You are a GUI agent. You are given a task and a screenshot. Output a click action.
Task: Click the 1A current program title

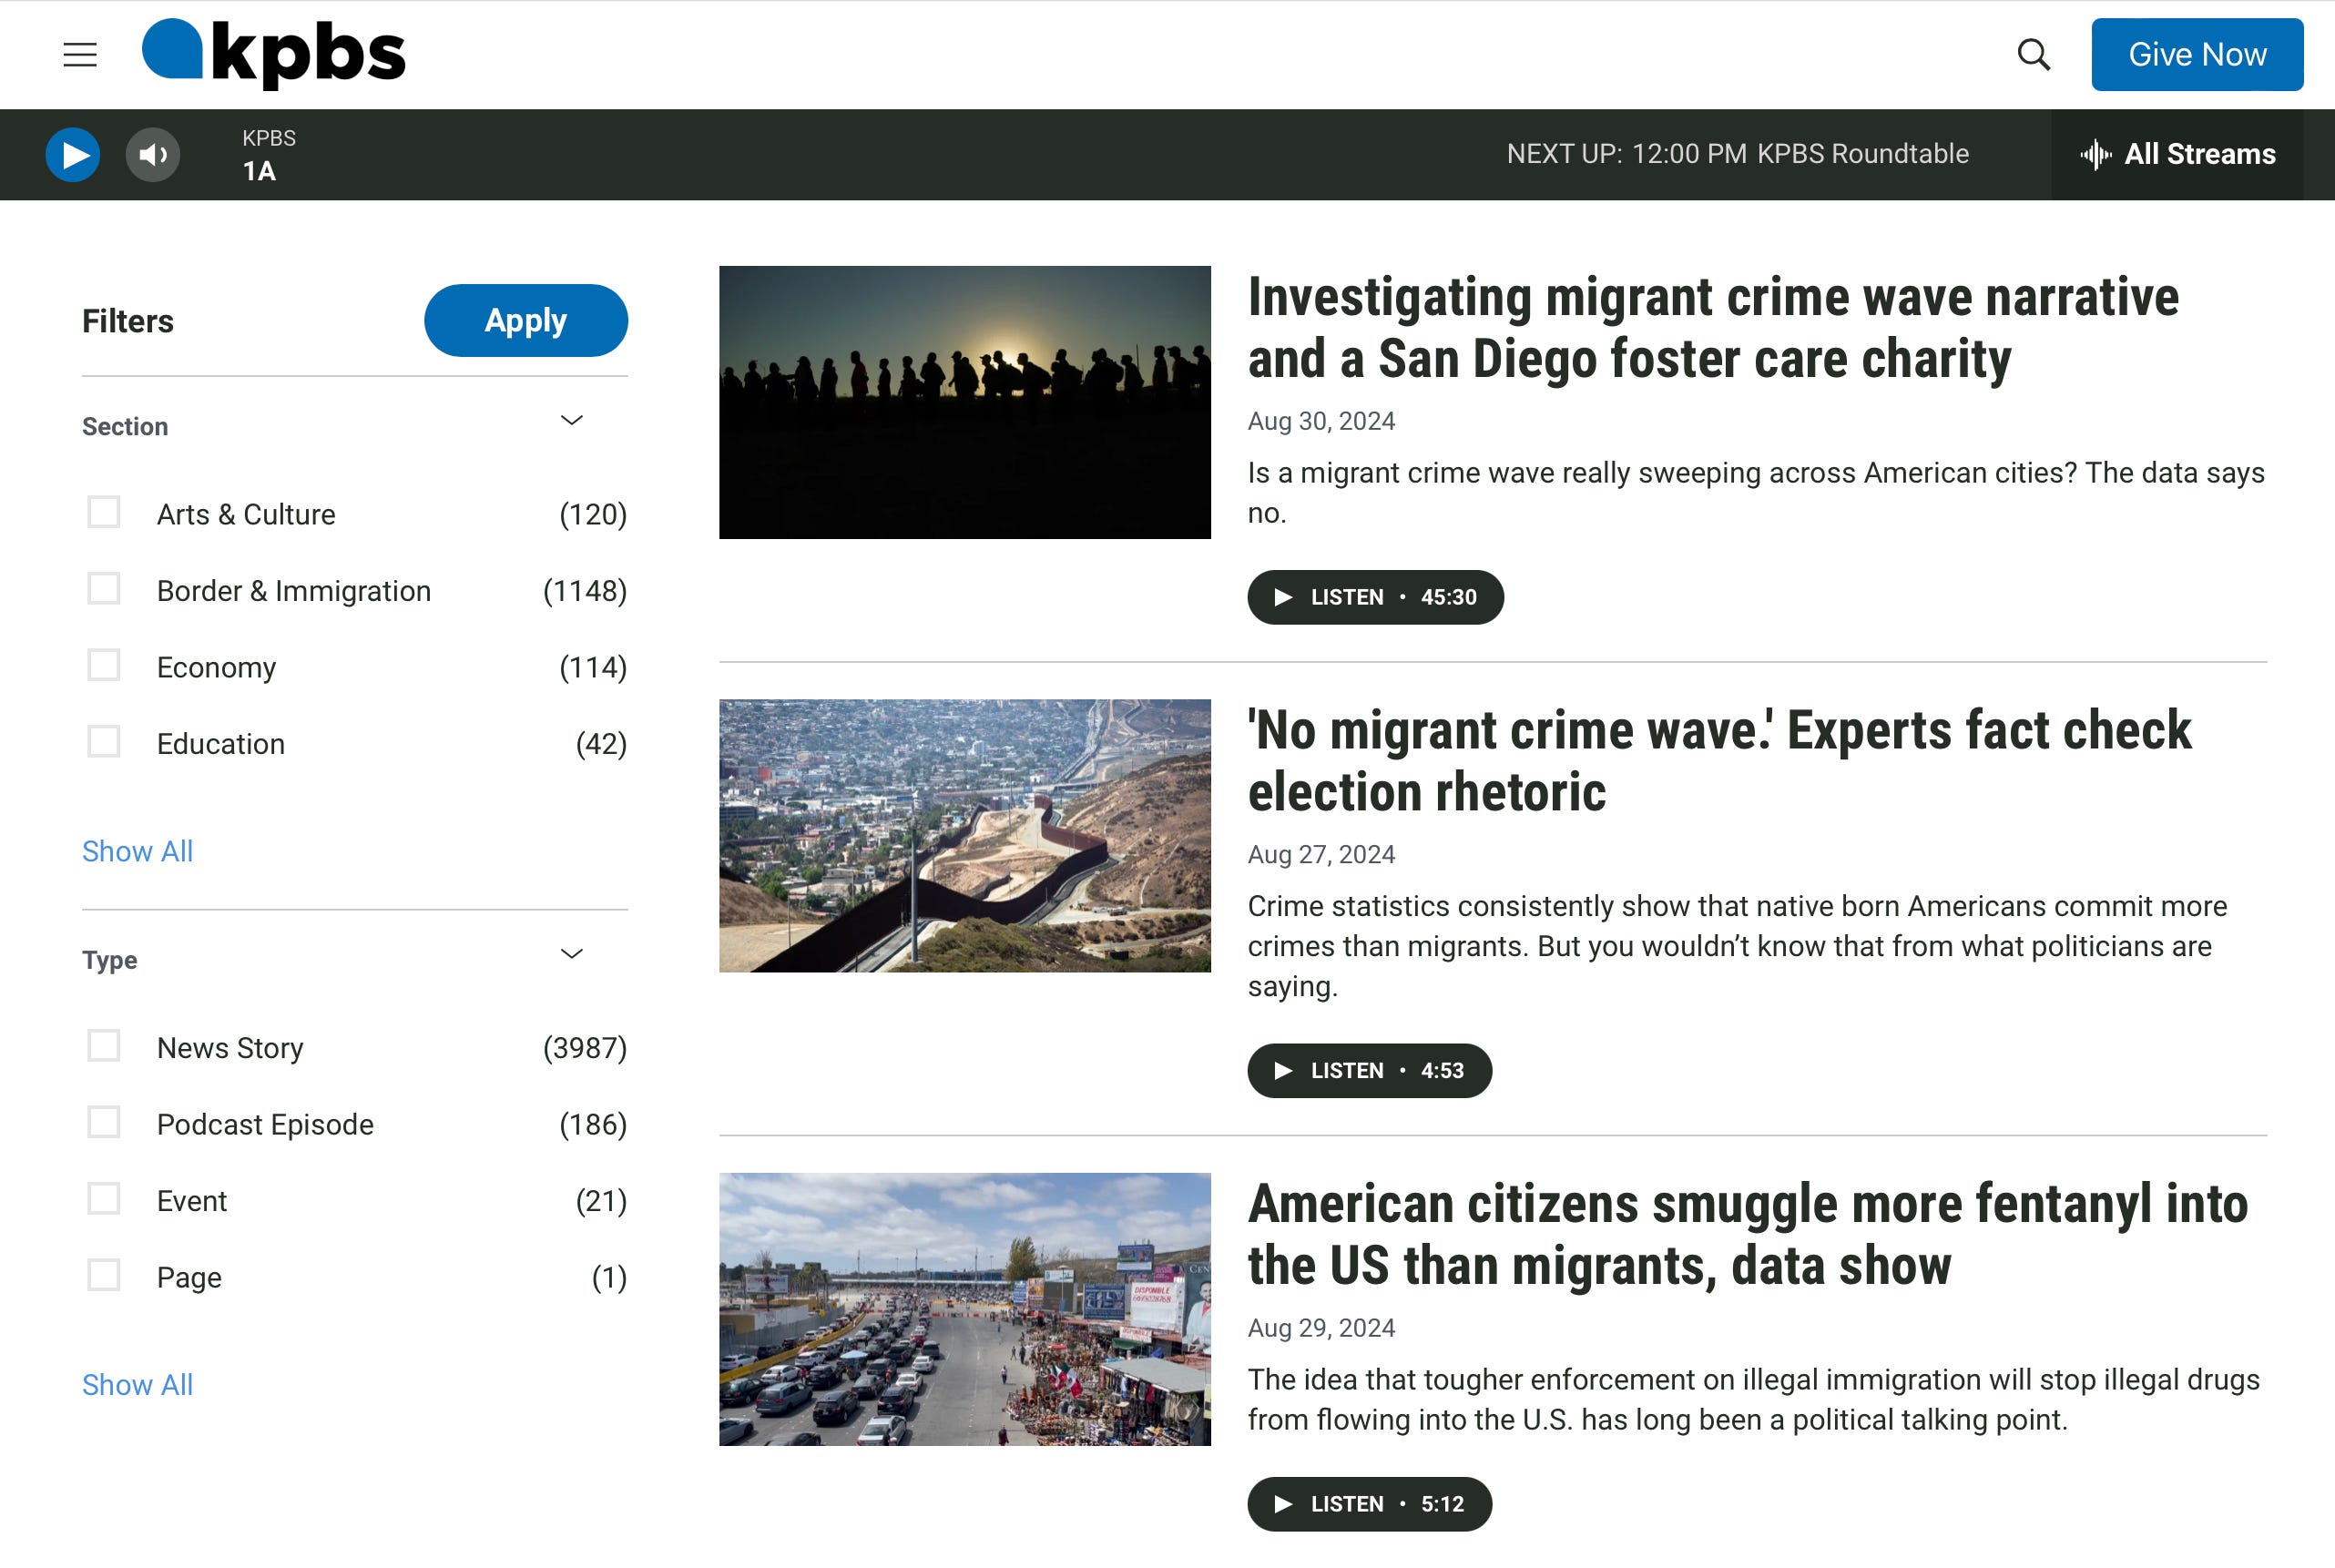pyautogui.click(x=260, y=171)
